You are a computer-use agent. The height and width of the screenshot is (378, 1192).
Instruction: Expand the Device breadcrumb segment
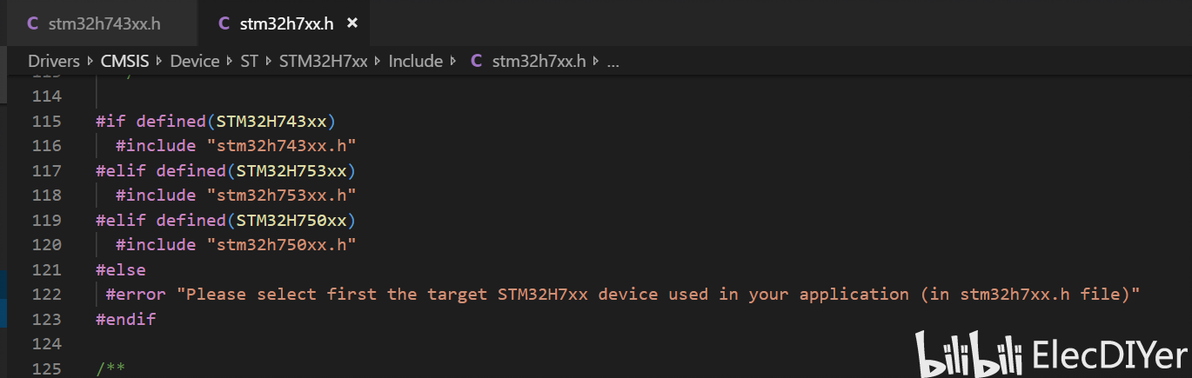(x=195, y=61)
